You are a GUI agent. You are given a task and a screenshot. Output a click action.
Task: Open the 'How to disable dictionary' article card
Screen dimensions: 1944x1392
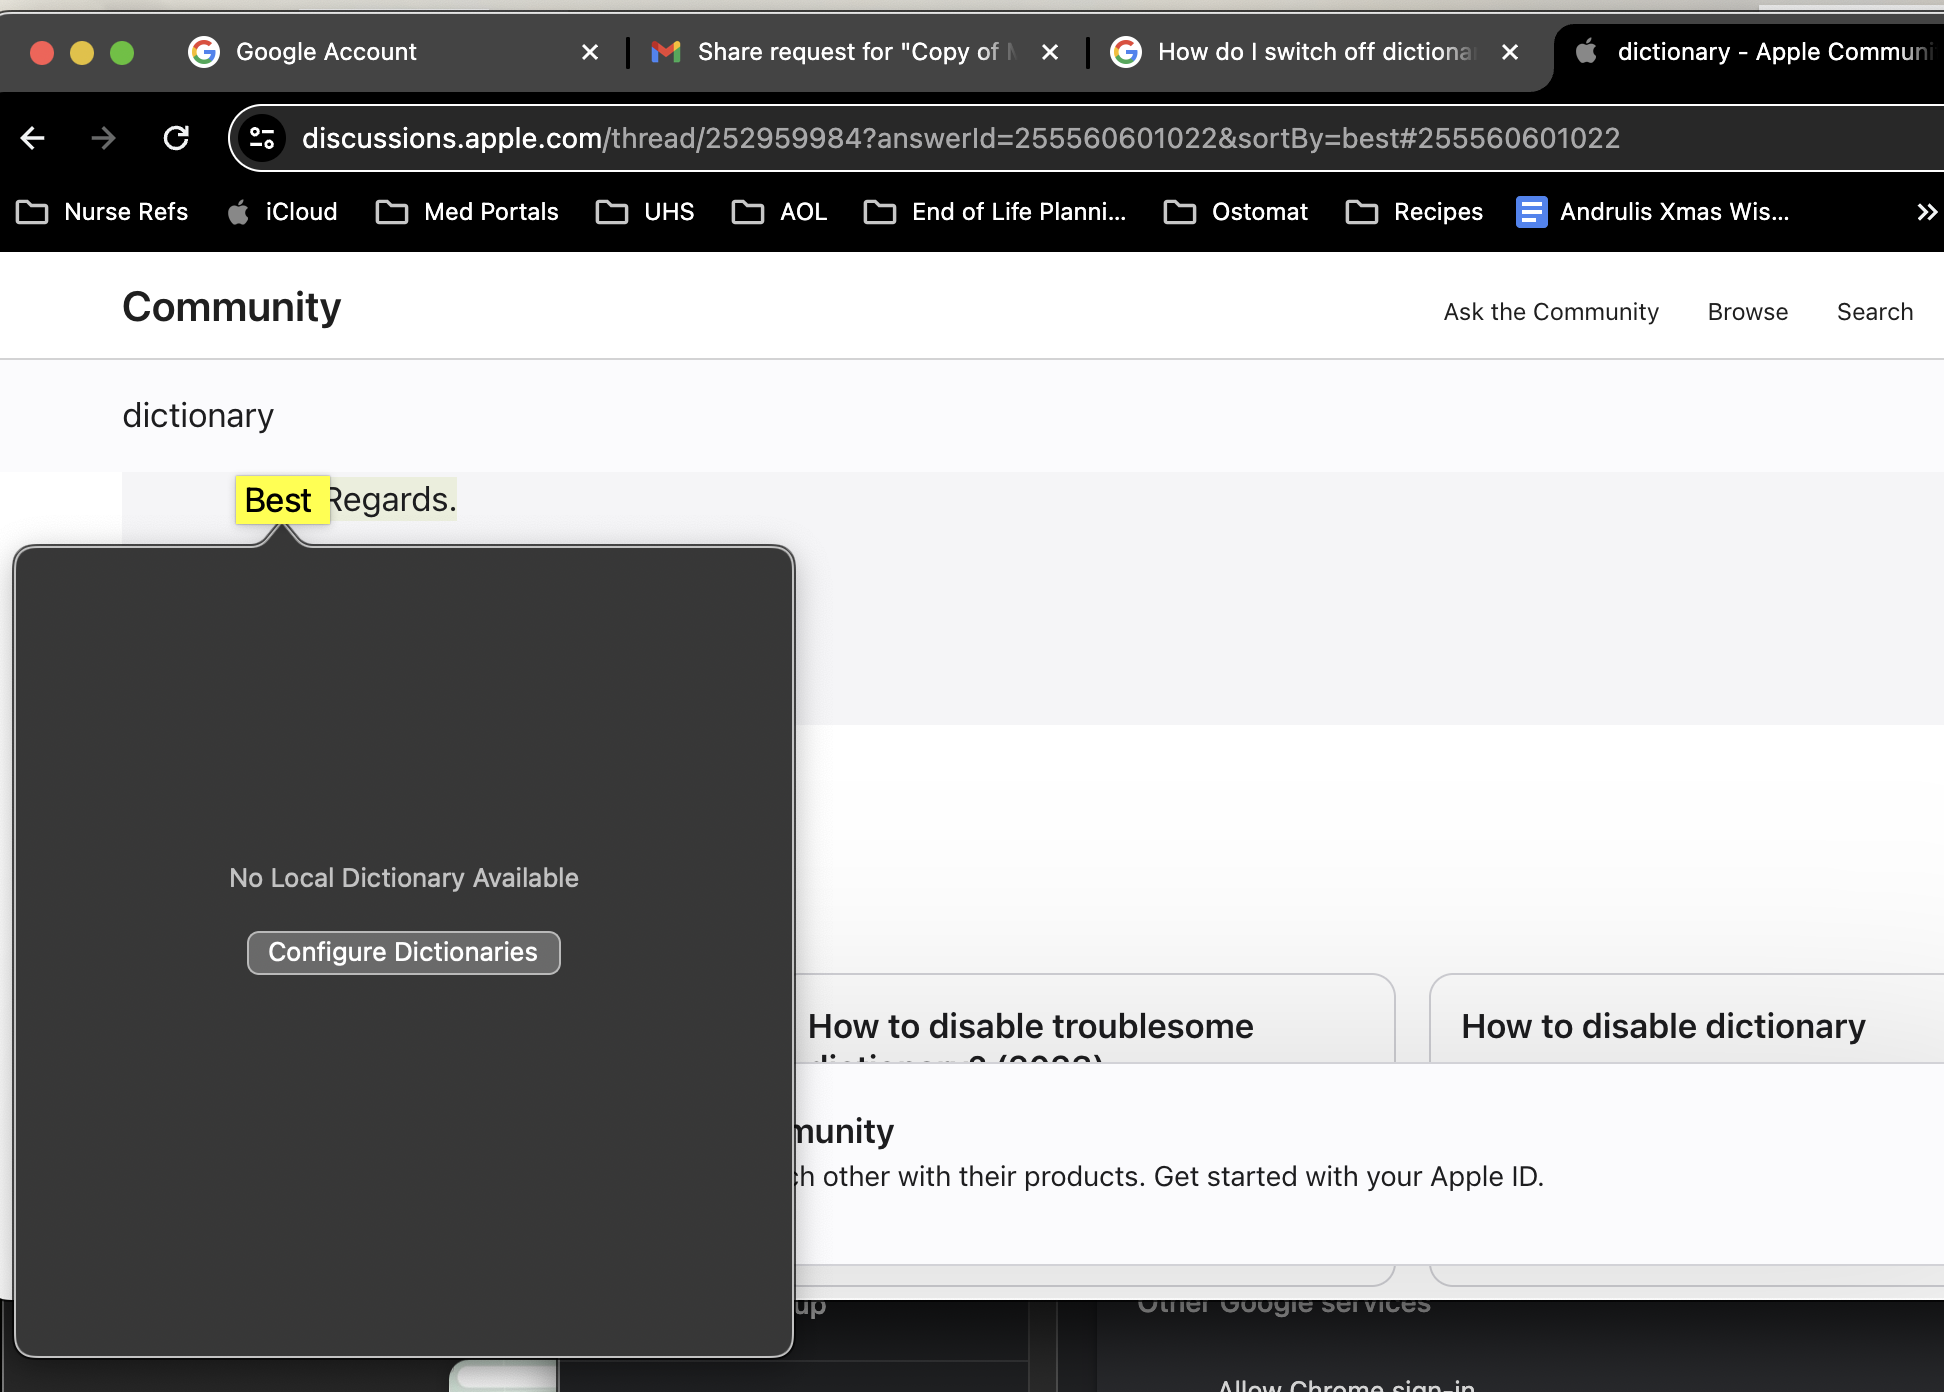(1662, 1025)
